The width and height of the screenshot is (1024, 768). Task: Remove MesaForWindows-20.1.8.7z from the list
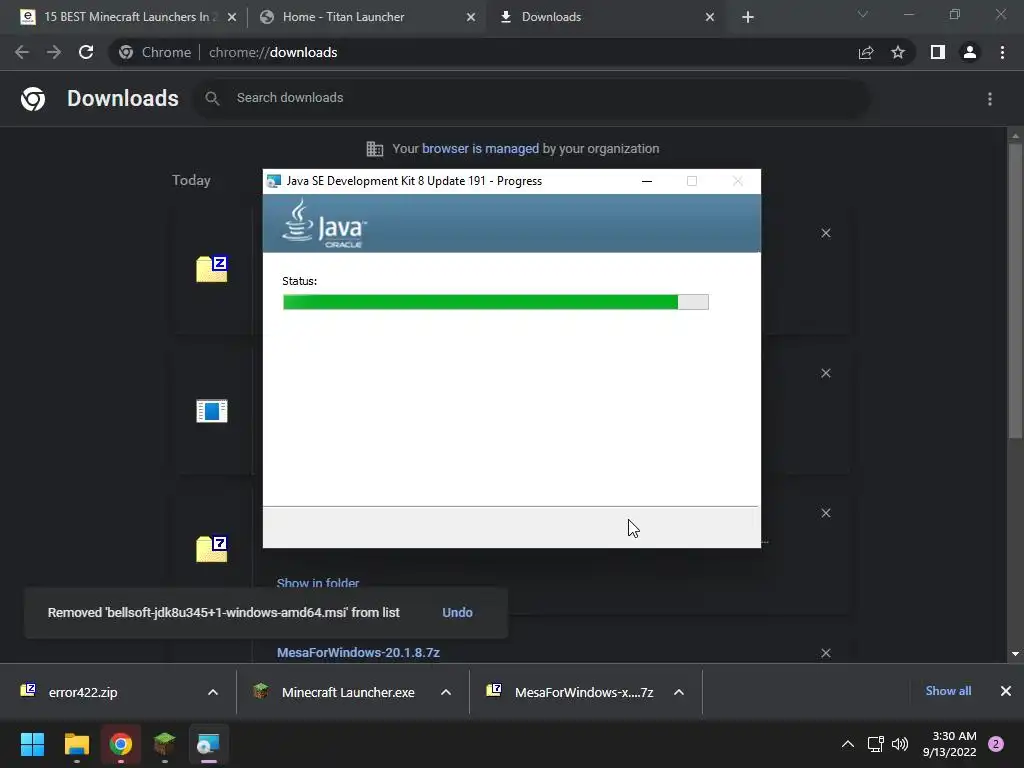tap(825, 653)
